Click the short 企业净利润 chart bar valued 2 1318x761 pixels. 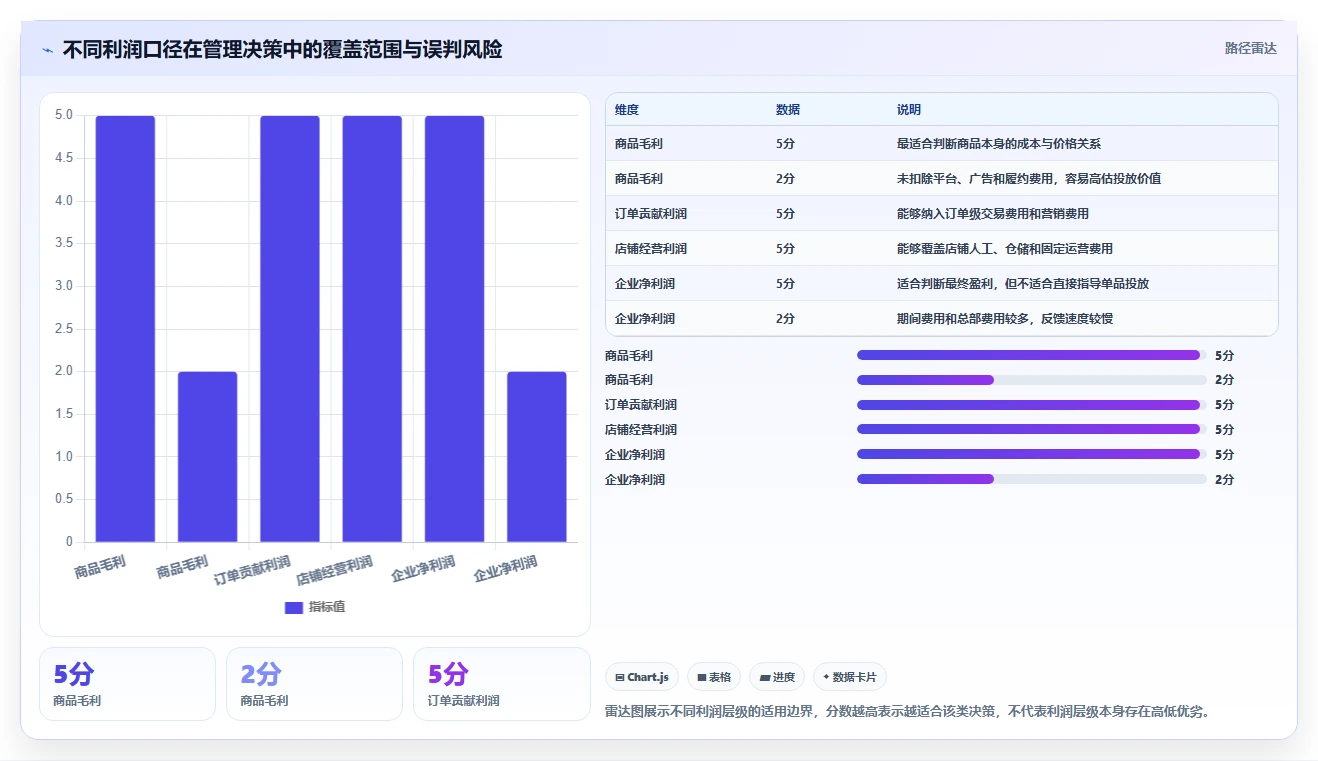coord(537,457)
